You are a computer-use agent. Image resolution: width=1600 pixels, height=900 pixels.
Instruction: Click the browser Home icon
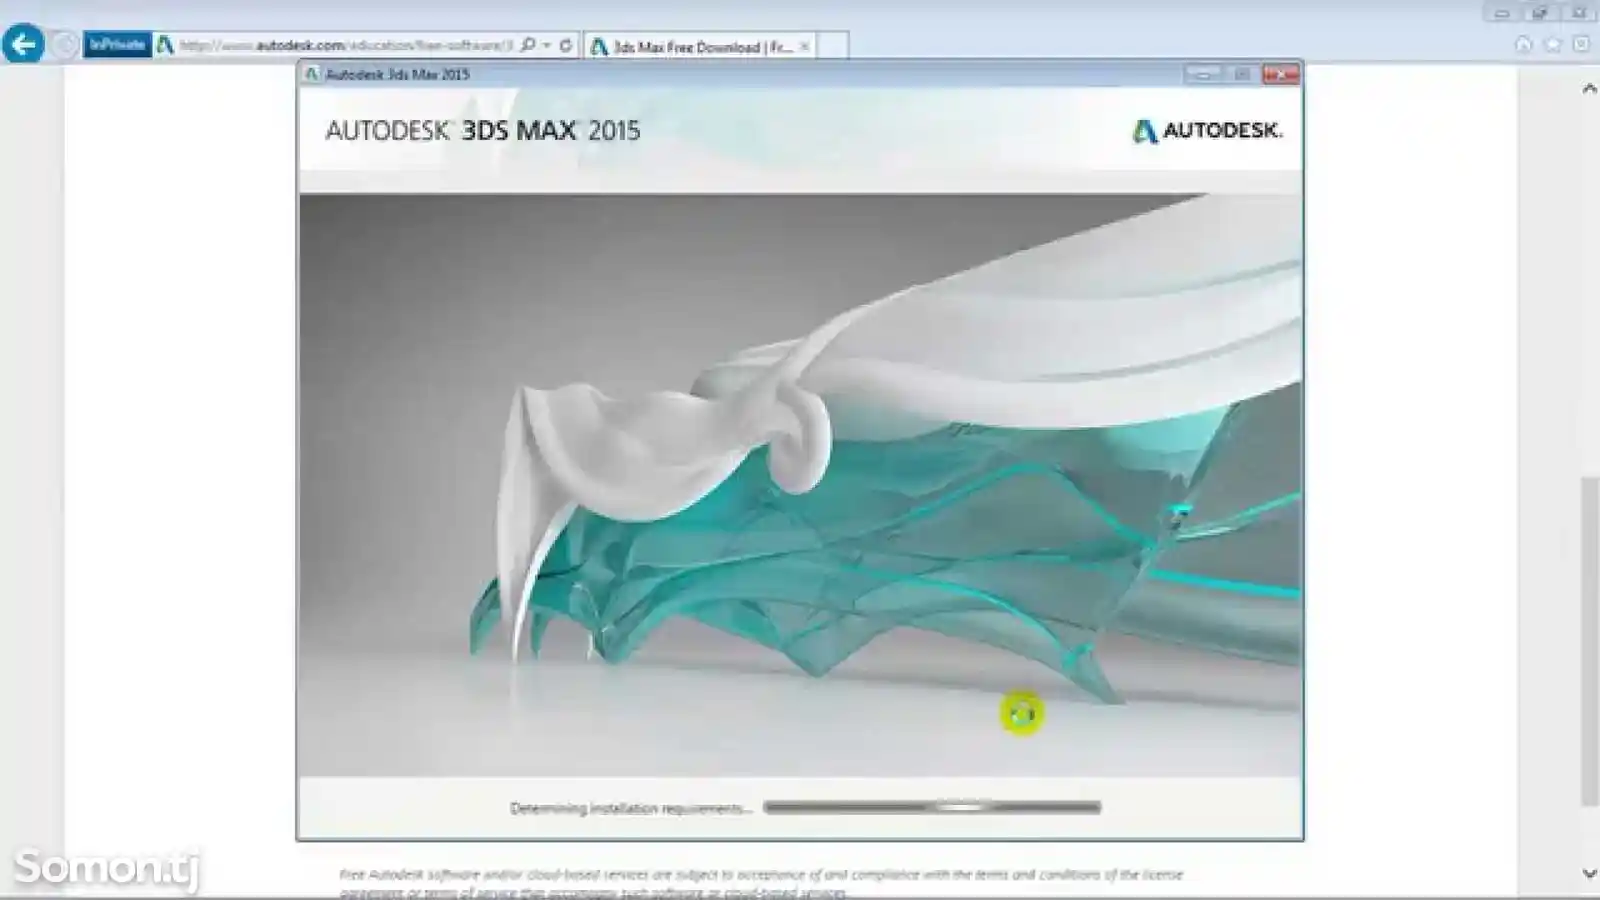coord(1523,44)
